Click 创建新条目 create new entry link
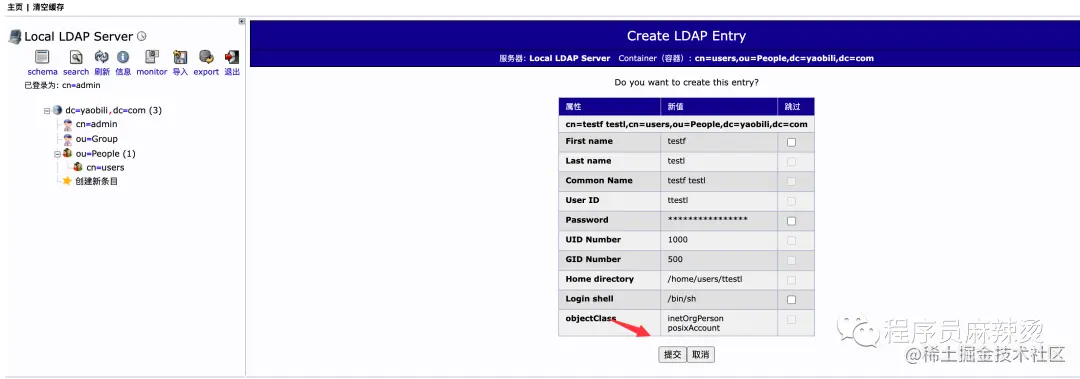The image size is (1080, 379). (x=96, y=181)
